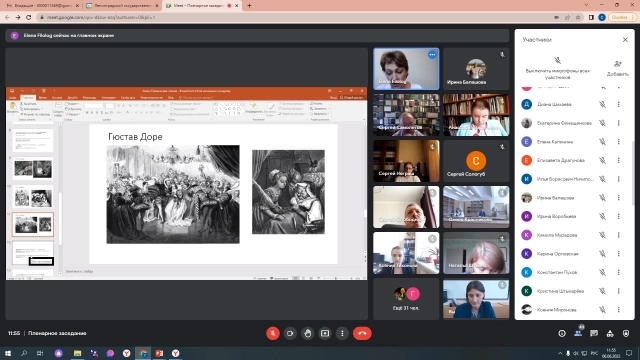Click the taskbar clock
This screenshot has height=360, width=640.
611,353
